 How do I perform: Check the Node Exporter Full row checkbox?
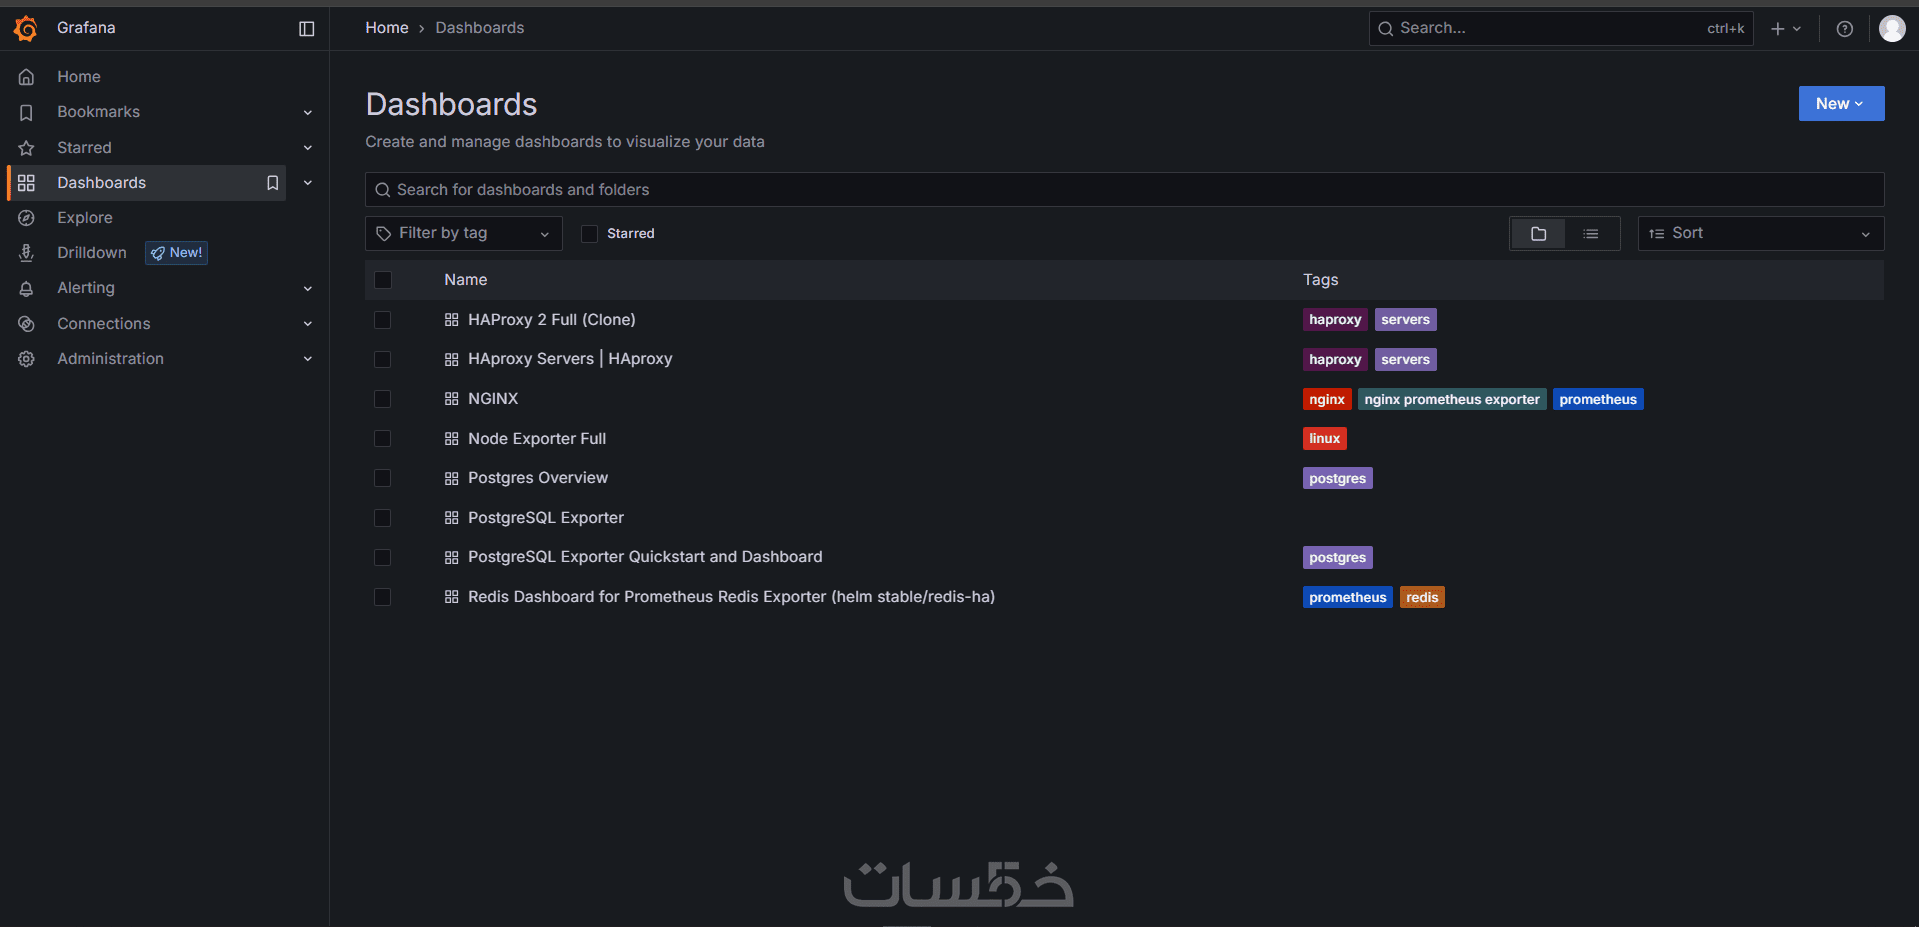point(383,439)
